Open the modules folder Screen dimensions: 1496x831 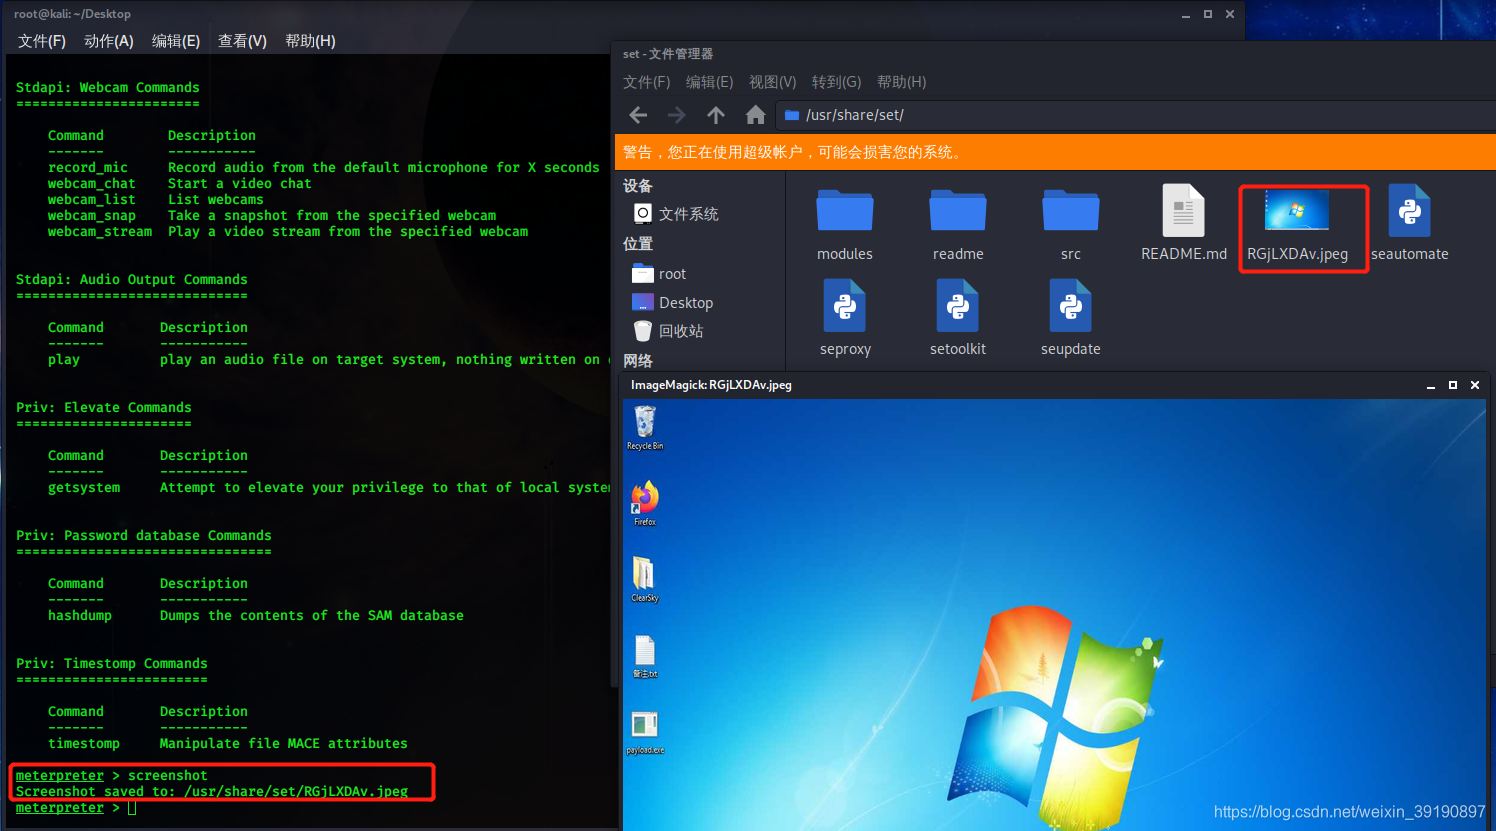pyautogui.click(x=845, y=224)
